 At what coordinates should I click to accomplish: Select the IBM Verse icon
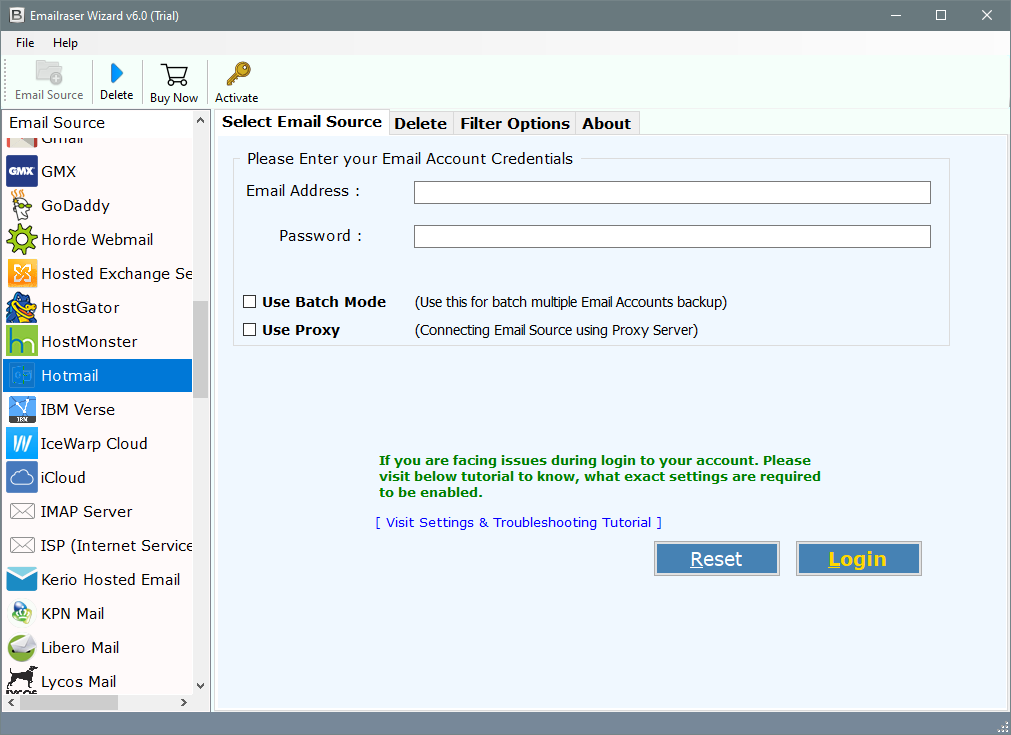(22, 409)
